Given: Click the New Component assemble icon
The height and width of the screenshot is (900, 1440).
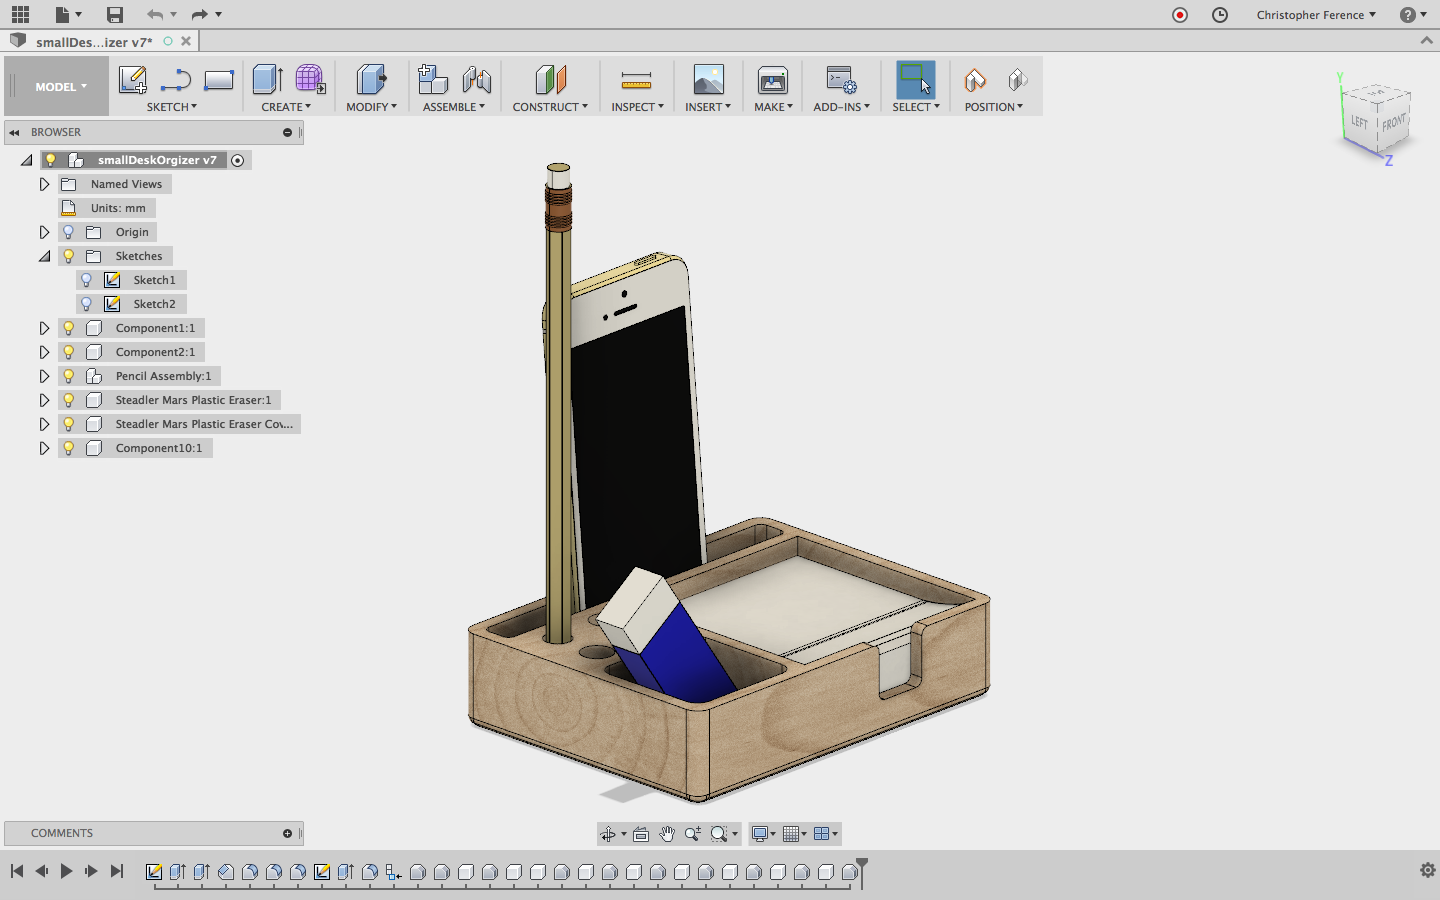Looking at the screenshot, I should pyautogui.click(x=432, y=80).
